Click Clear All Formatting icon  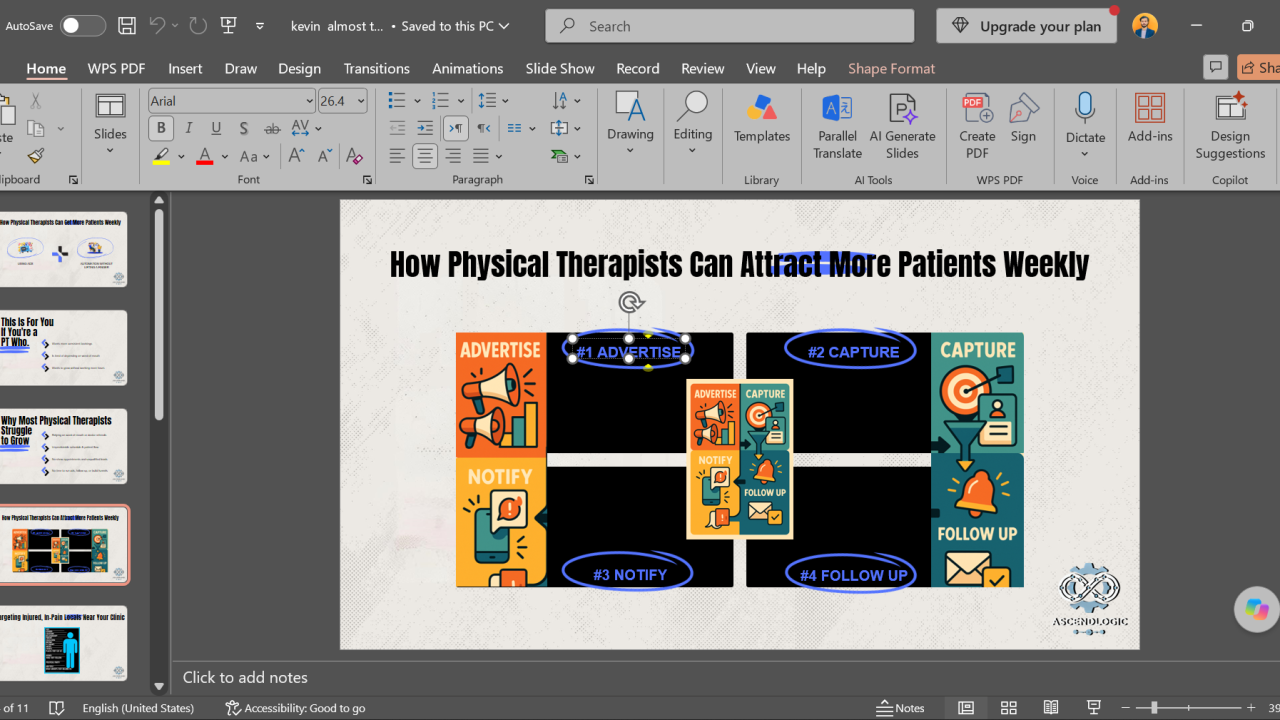(354, 156)
